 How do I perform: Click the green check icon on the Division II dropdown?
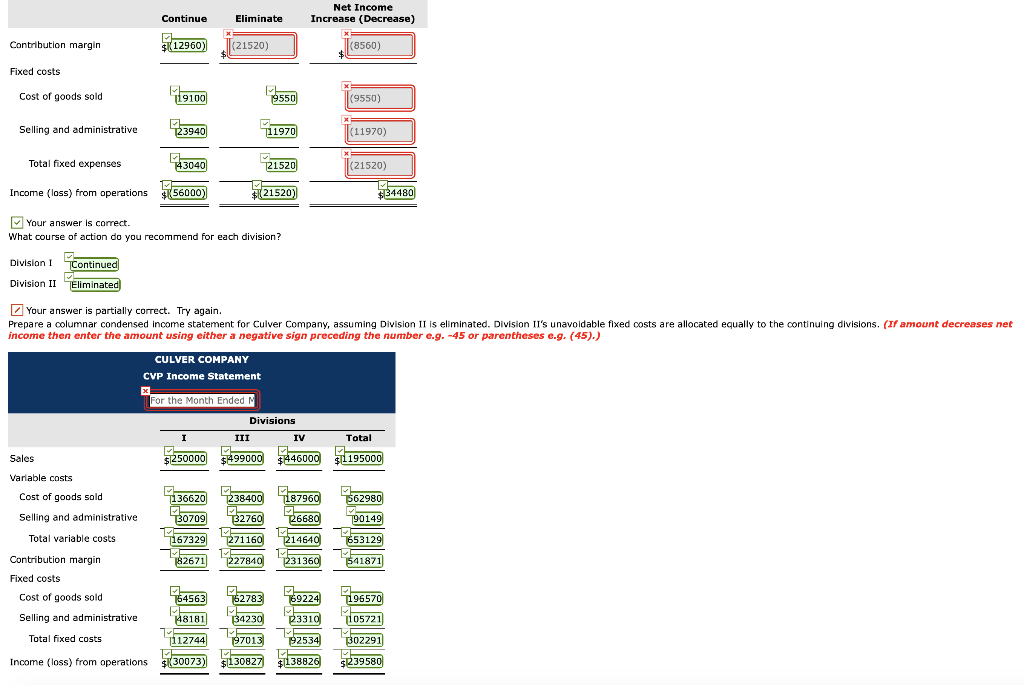(69, 278)
